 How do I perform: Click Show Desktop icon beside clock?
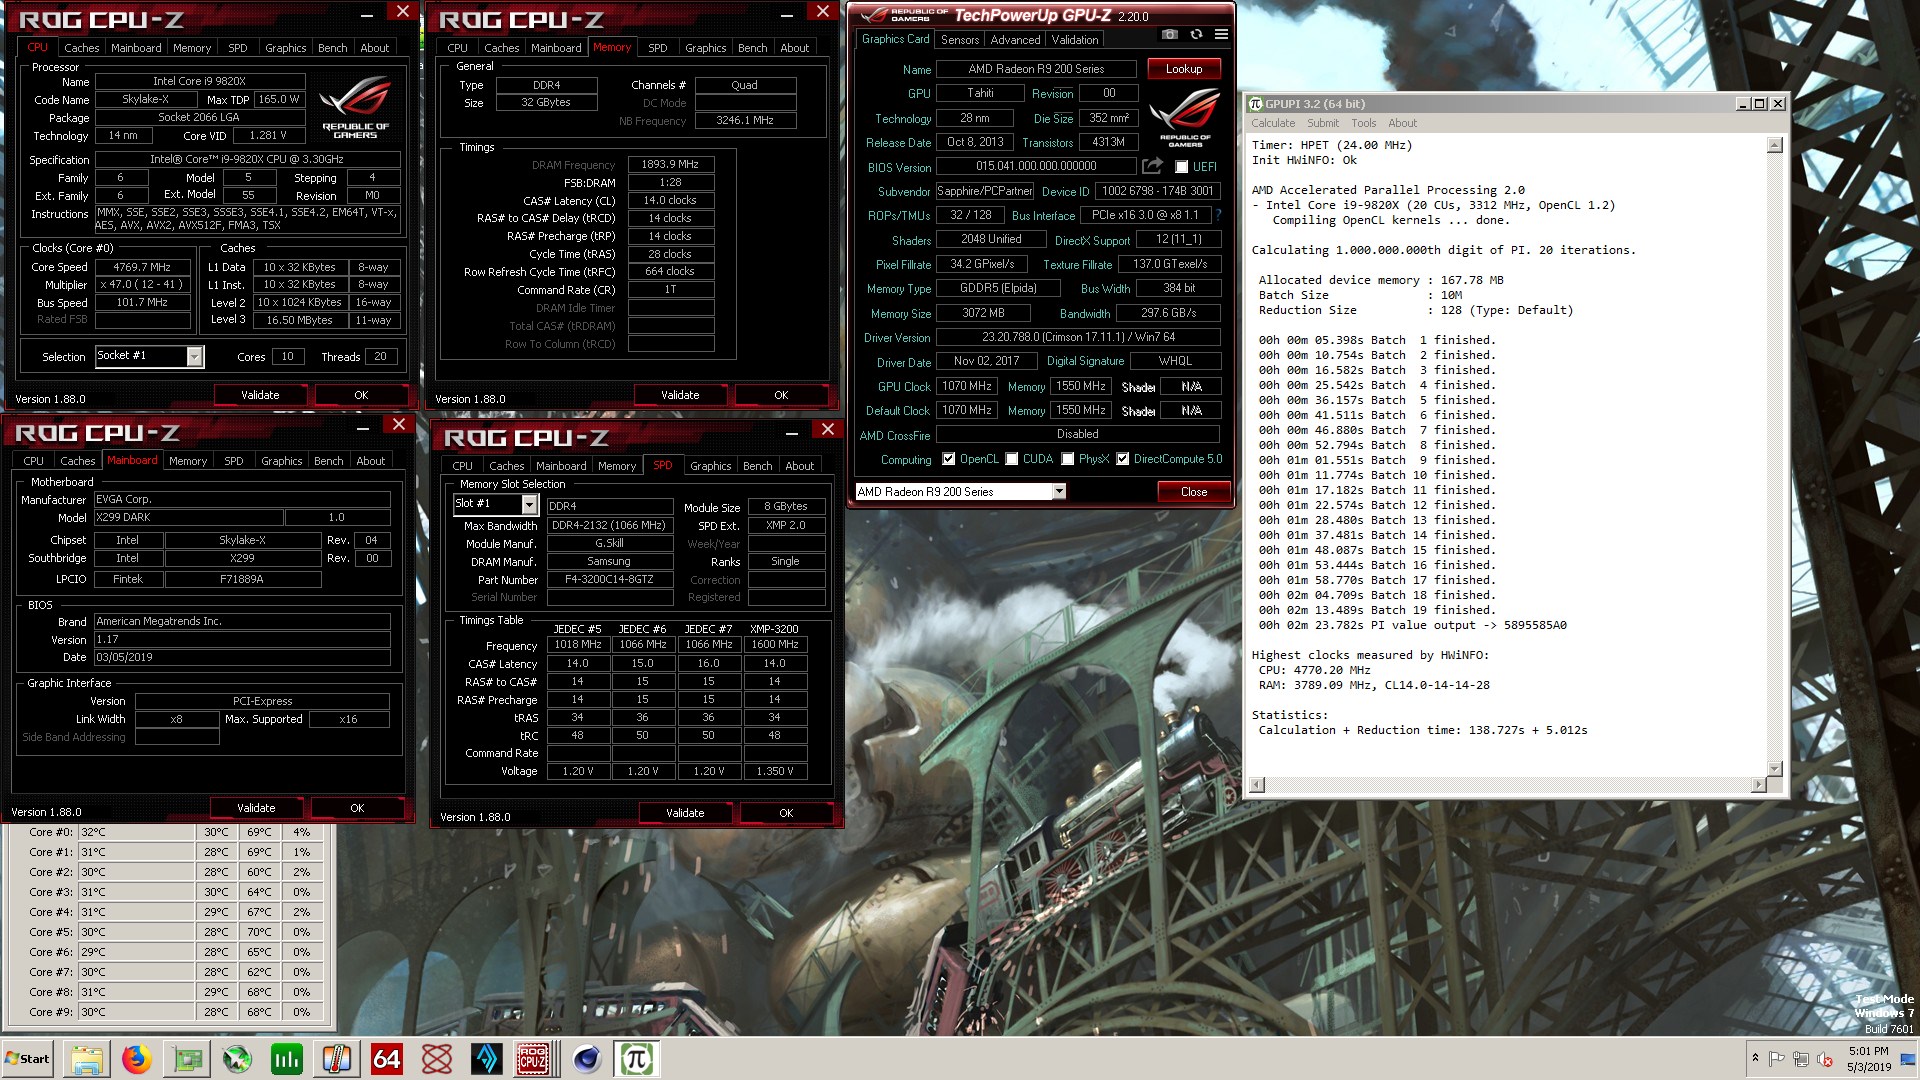(1908, 1059)
